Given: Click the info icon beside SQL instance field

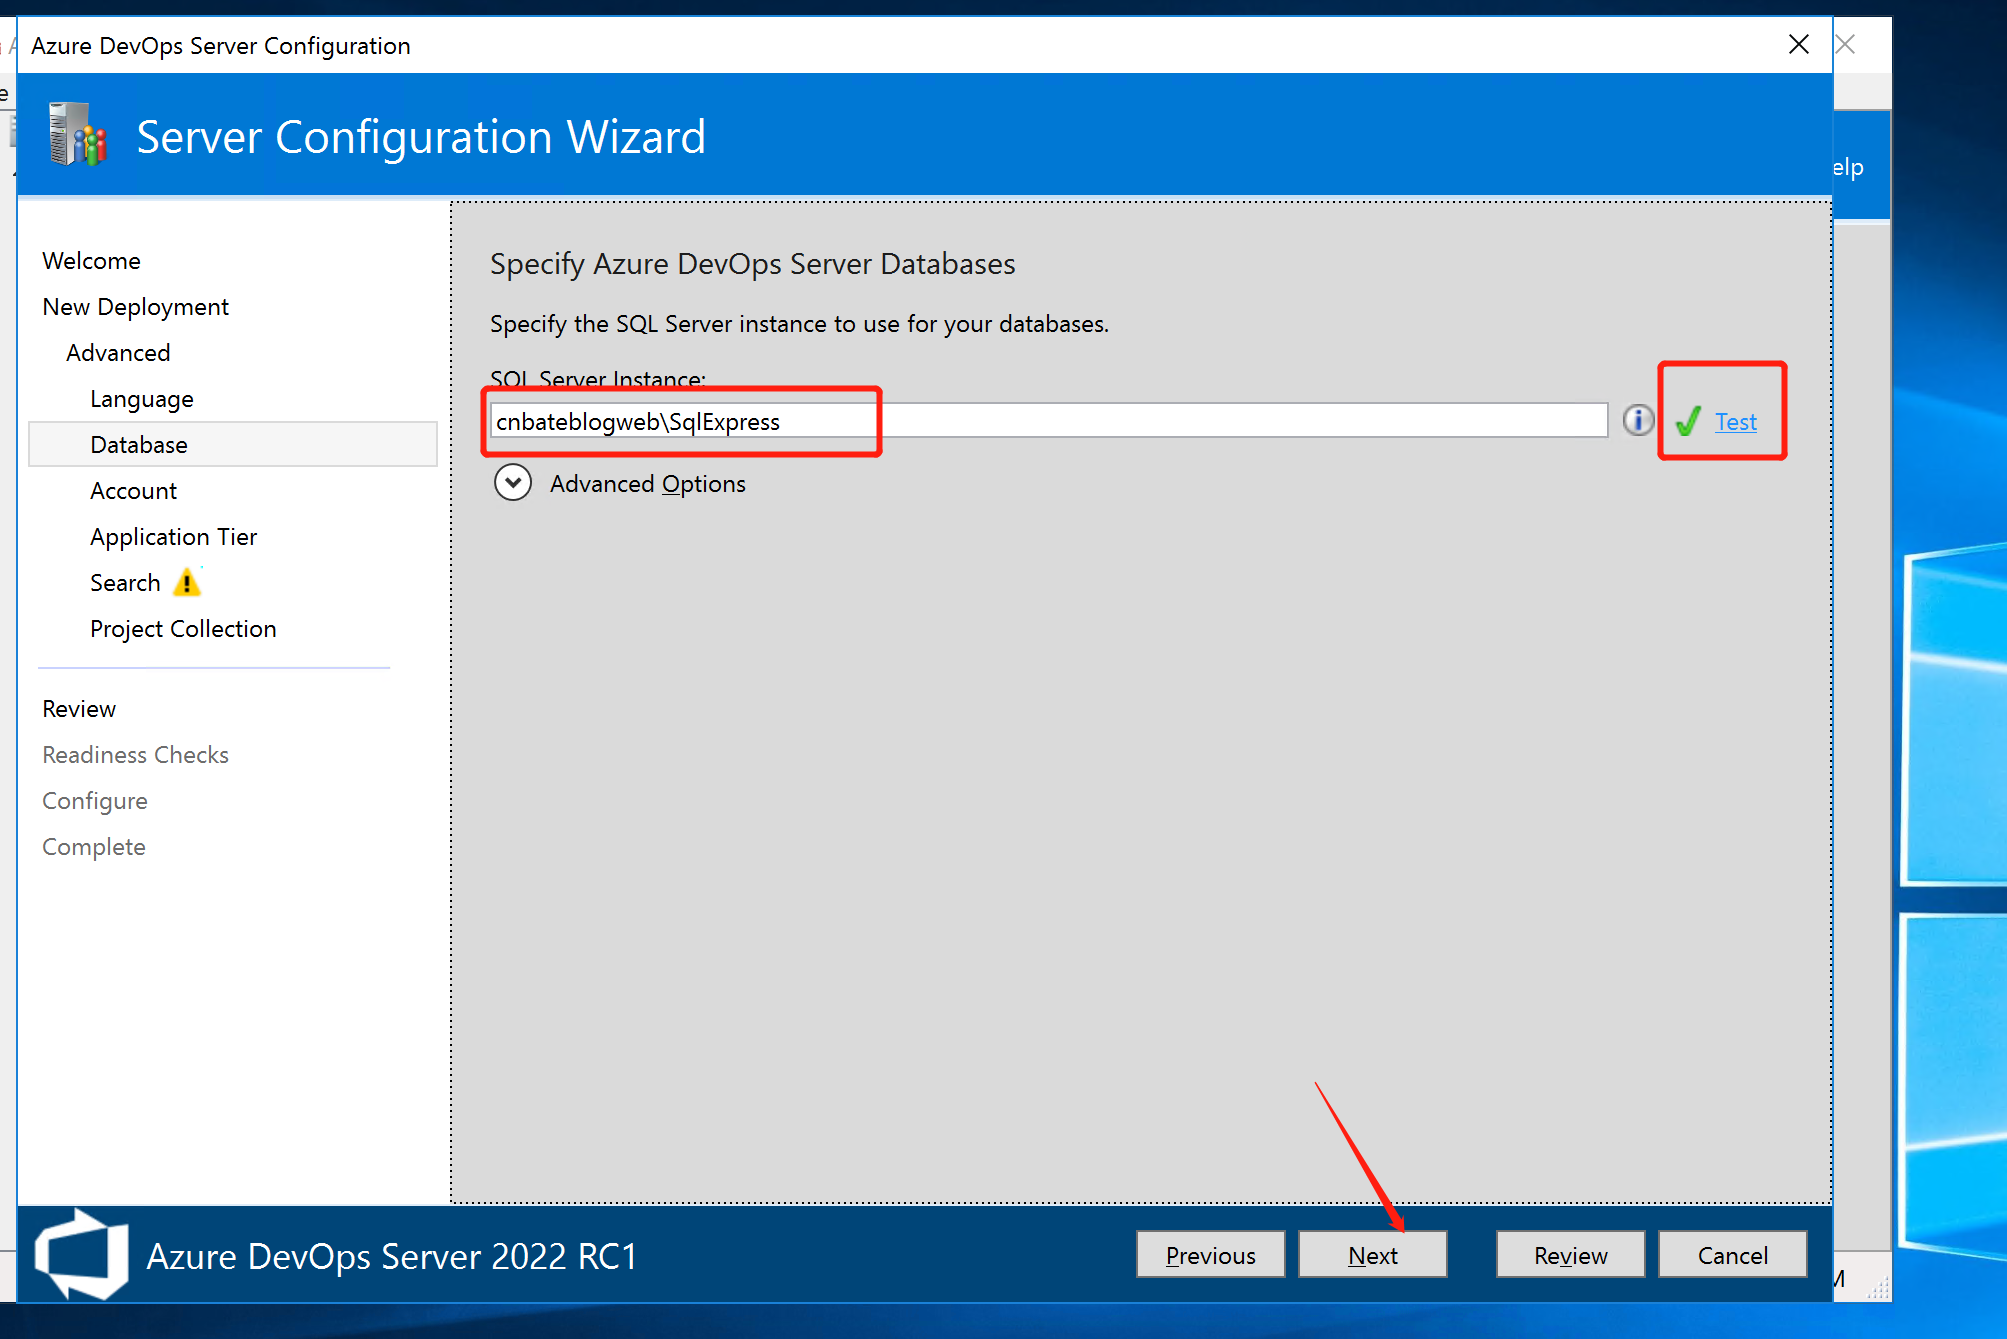Looking at the screenshot, I should click(x=1638, y=420).
